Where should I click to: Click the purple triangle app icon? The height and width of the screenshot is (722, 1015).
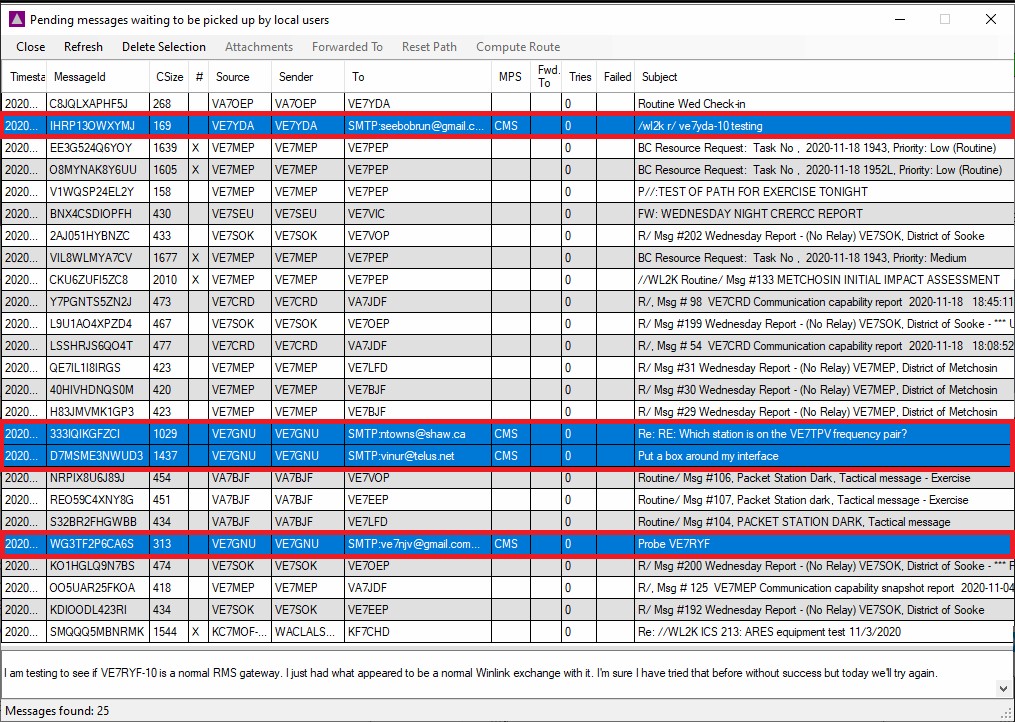pos(15,19)
